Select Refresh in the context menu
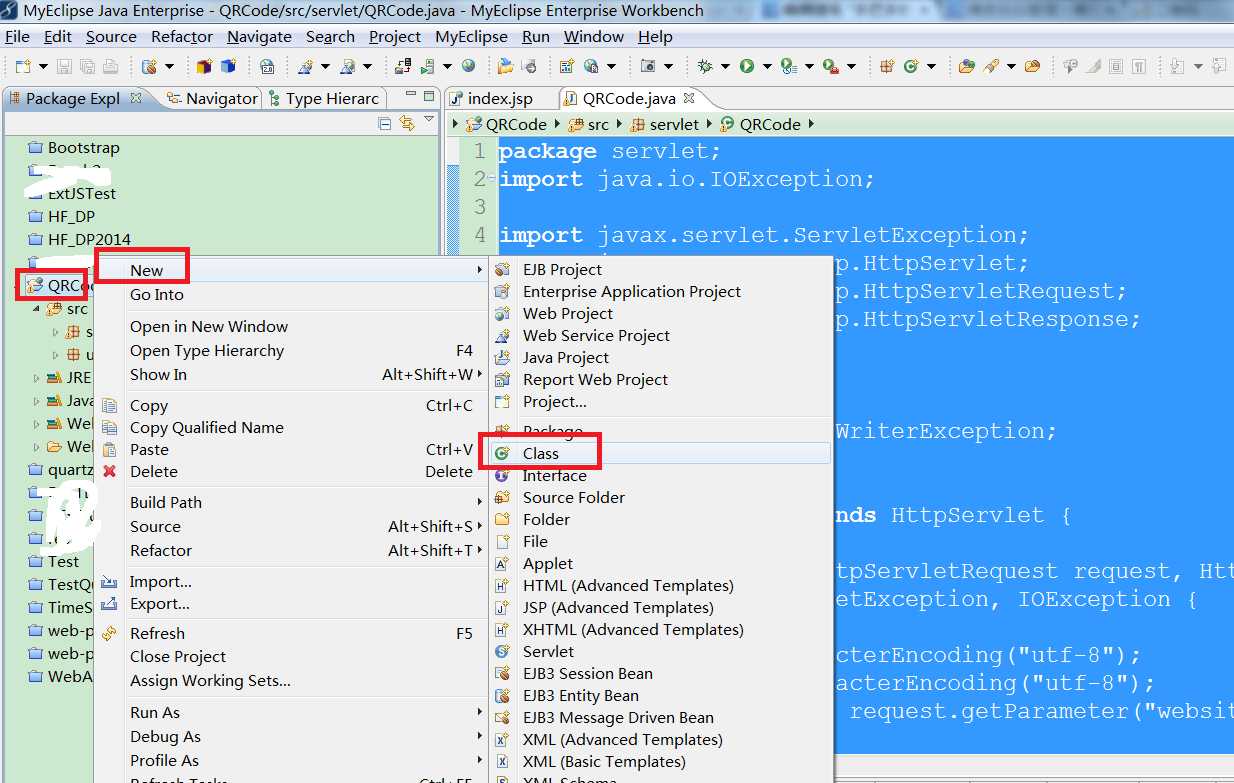Screen dimensions: 1234x783 point(291,633)
